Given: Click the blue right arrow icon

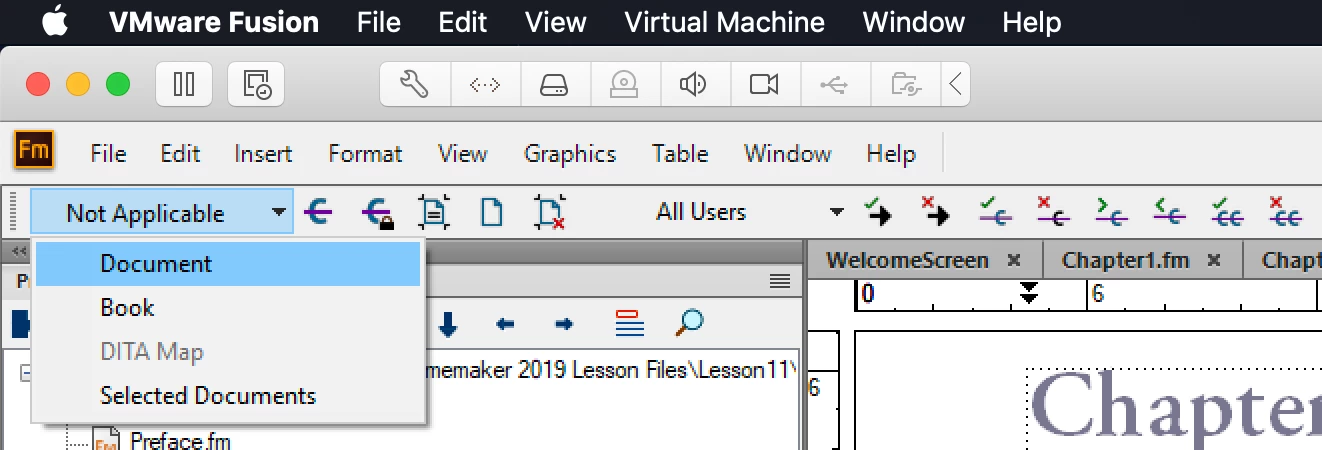Looking at the screenshot, I should (x=564, y=323).
